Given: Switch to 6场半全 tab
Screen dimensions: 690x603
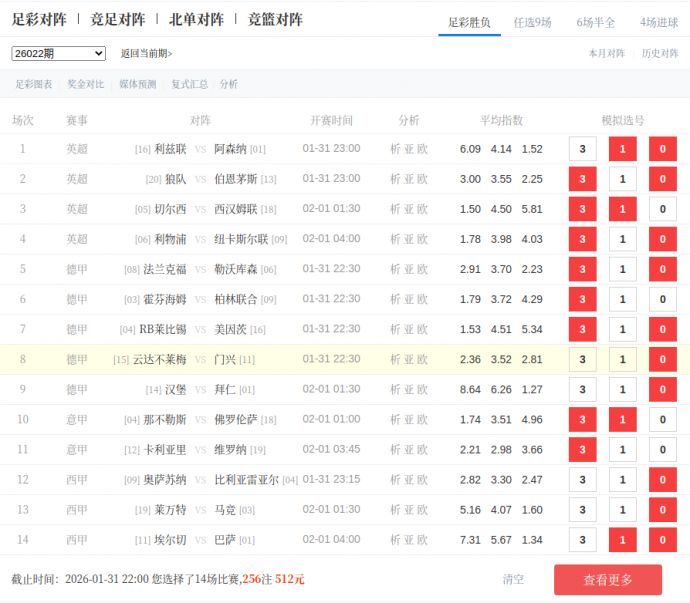Looking at the screenshot, I should pyautogui.click(x=596, y=21).
